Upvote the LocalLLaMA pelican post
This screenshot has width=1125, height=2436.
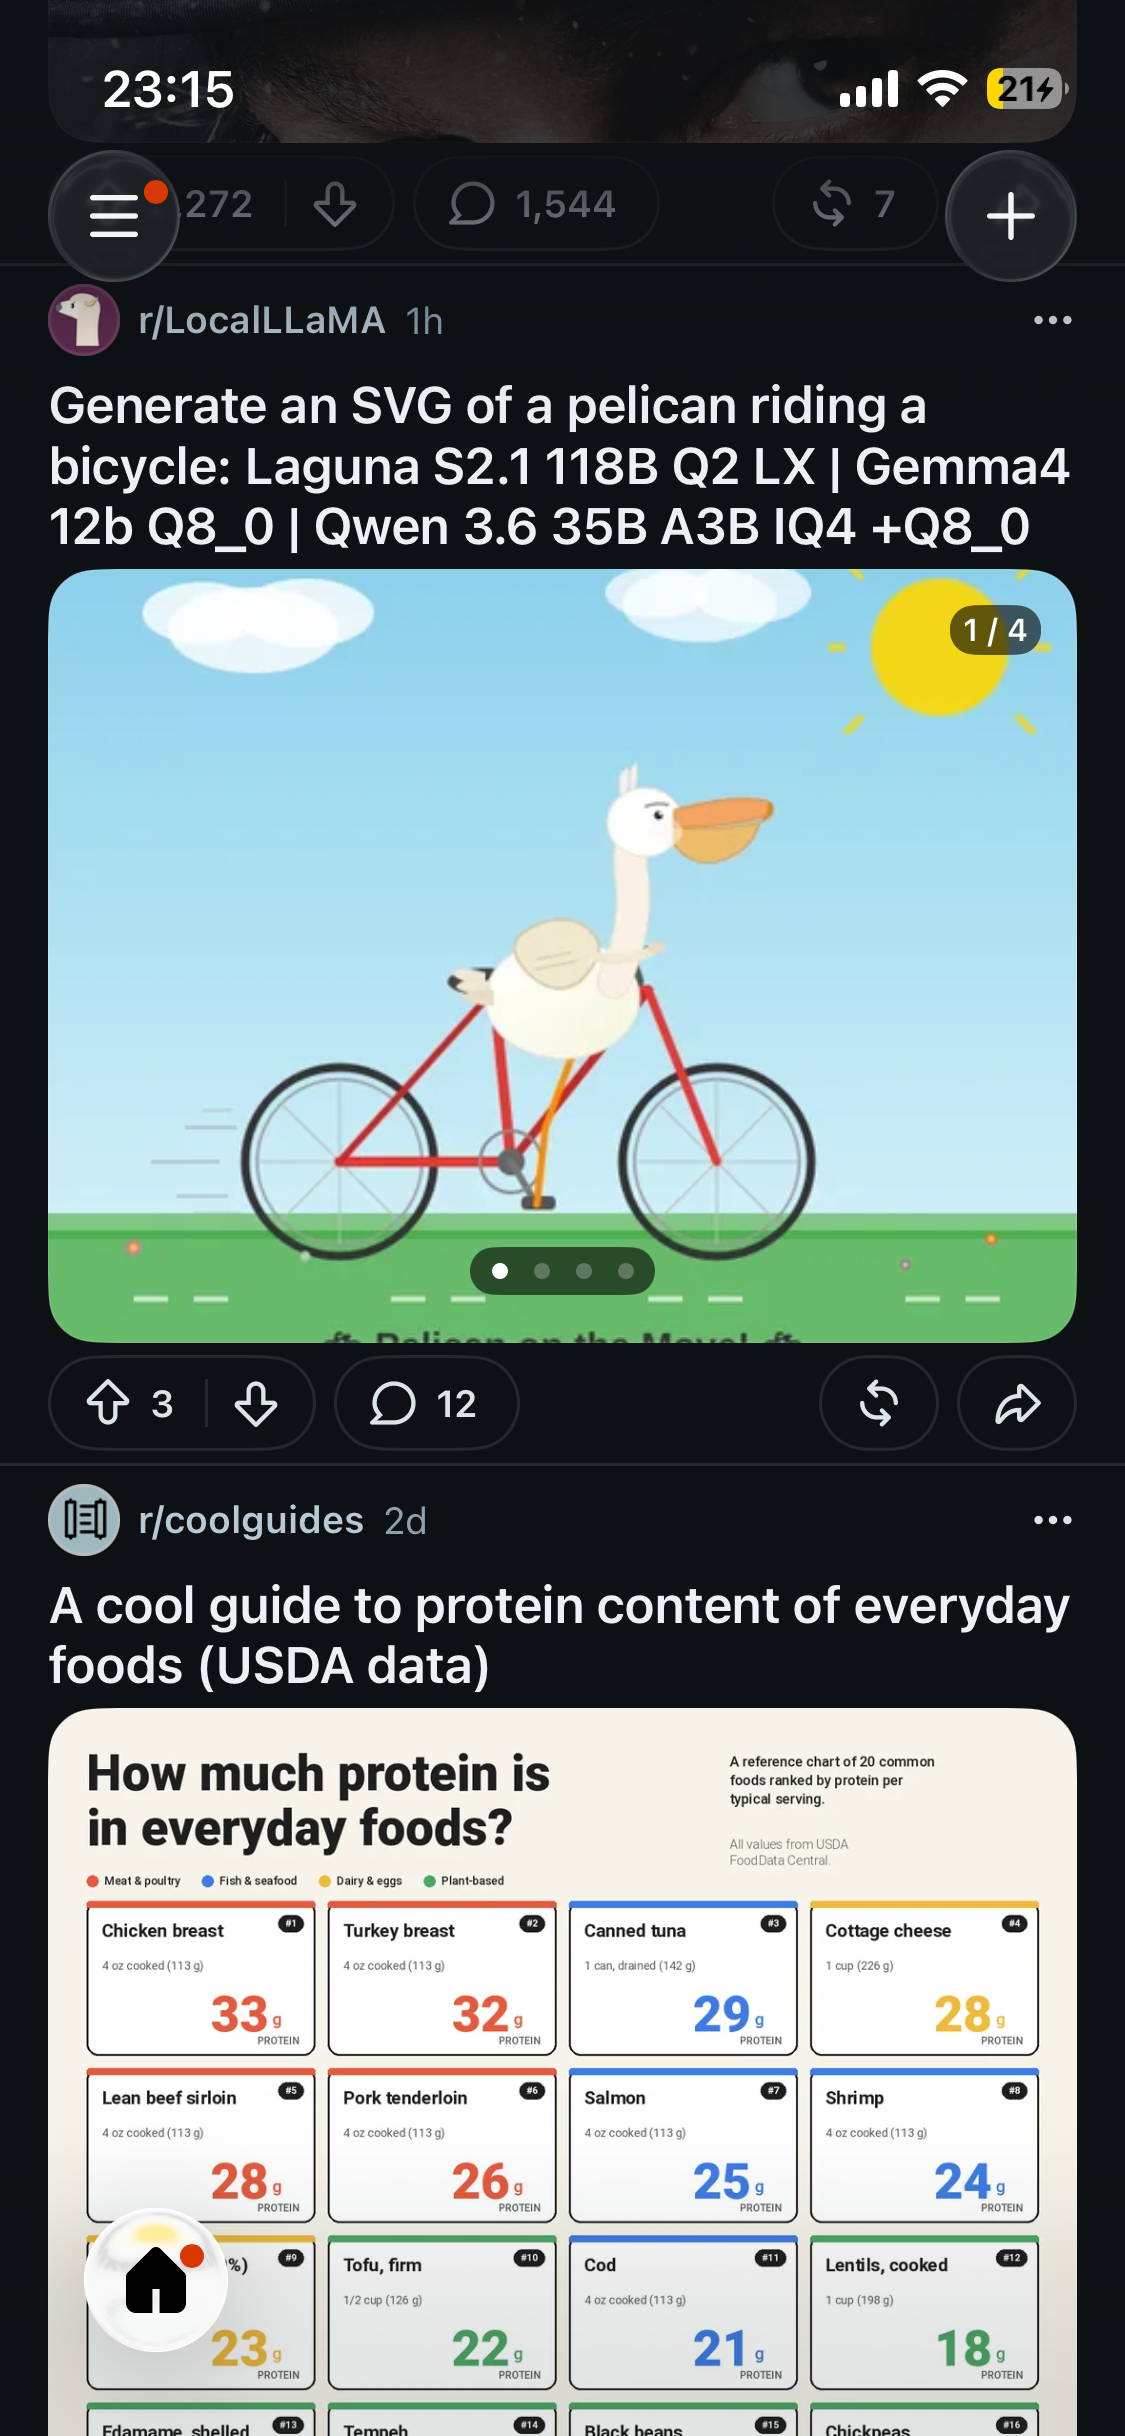point(108,1403)
